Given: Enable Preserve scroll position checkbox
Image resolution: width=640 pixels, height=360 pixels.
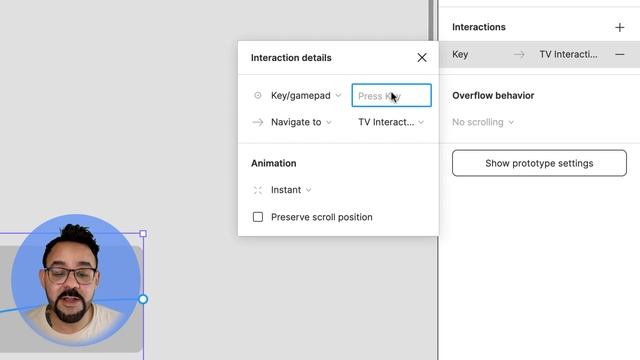Looking at the screenshot, I should (x=258, y=217).
